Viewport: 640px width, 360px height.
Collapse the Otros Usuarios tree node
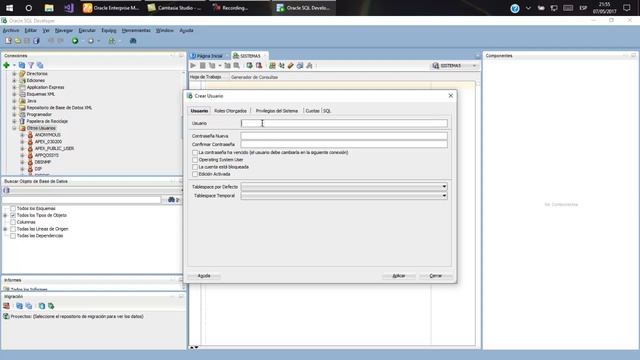pos(14,128)
